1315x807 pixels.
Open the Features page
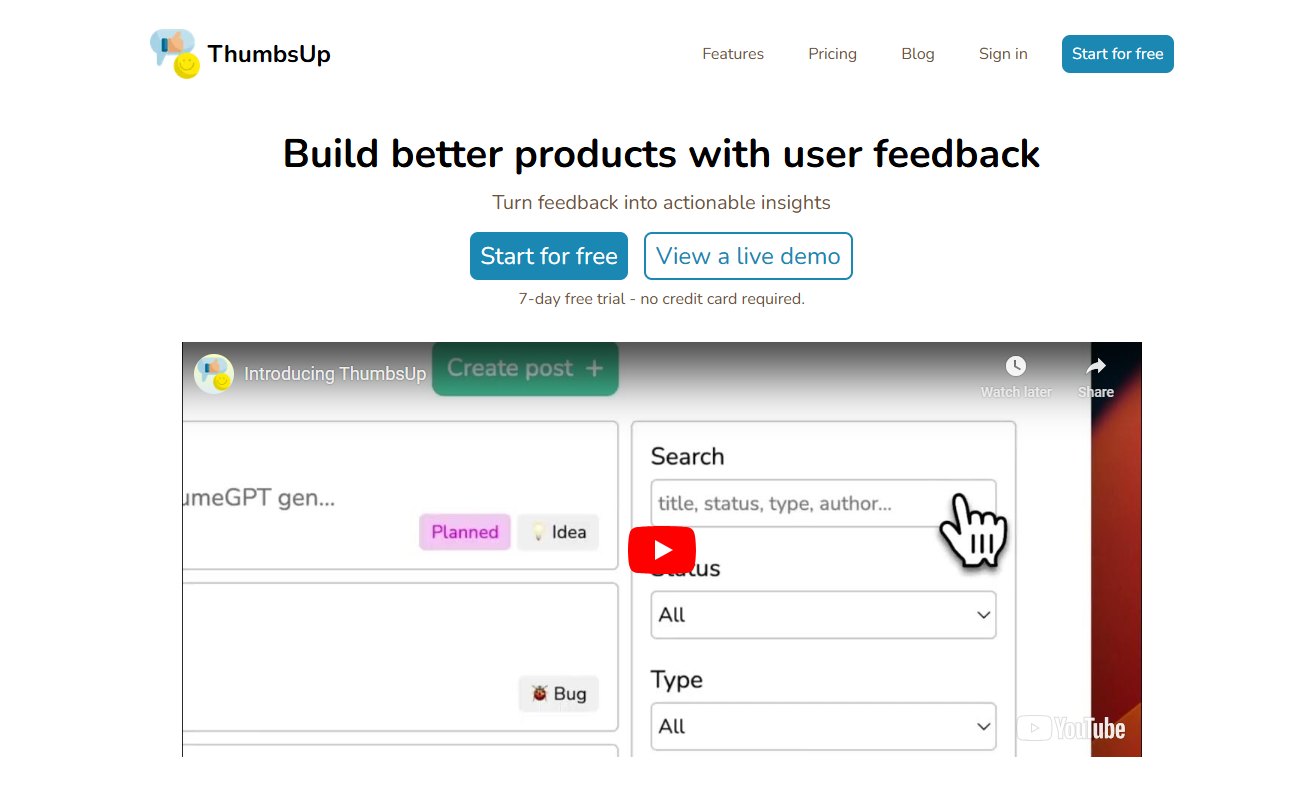(x=733, y=54)
